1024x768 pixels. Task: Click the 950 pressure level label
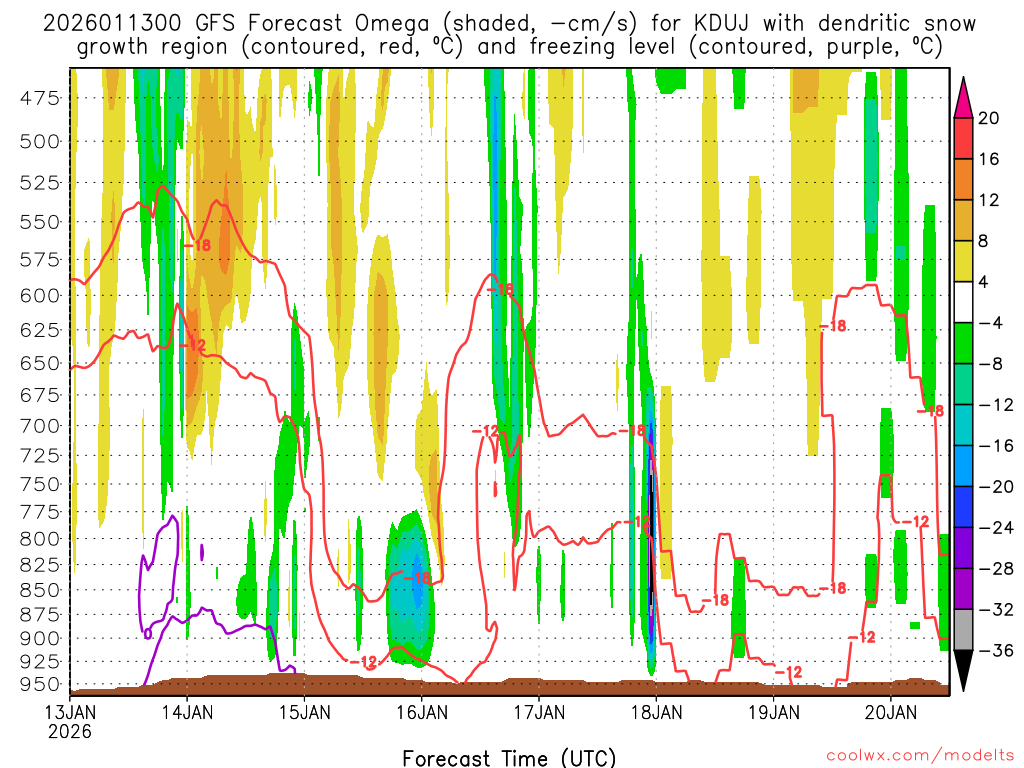[40, 685]
